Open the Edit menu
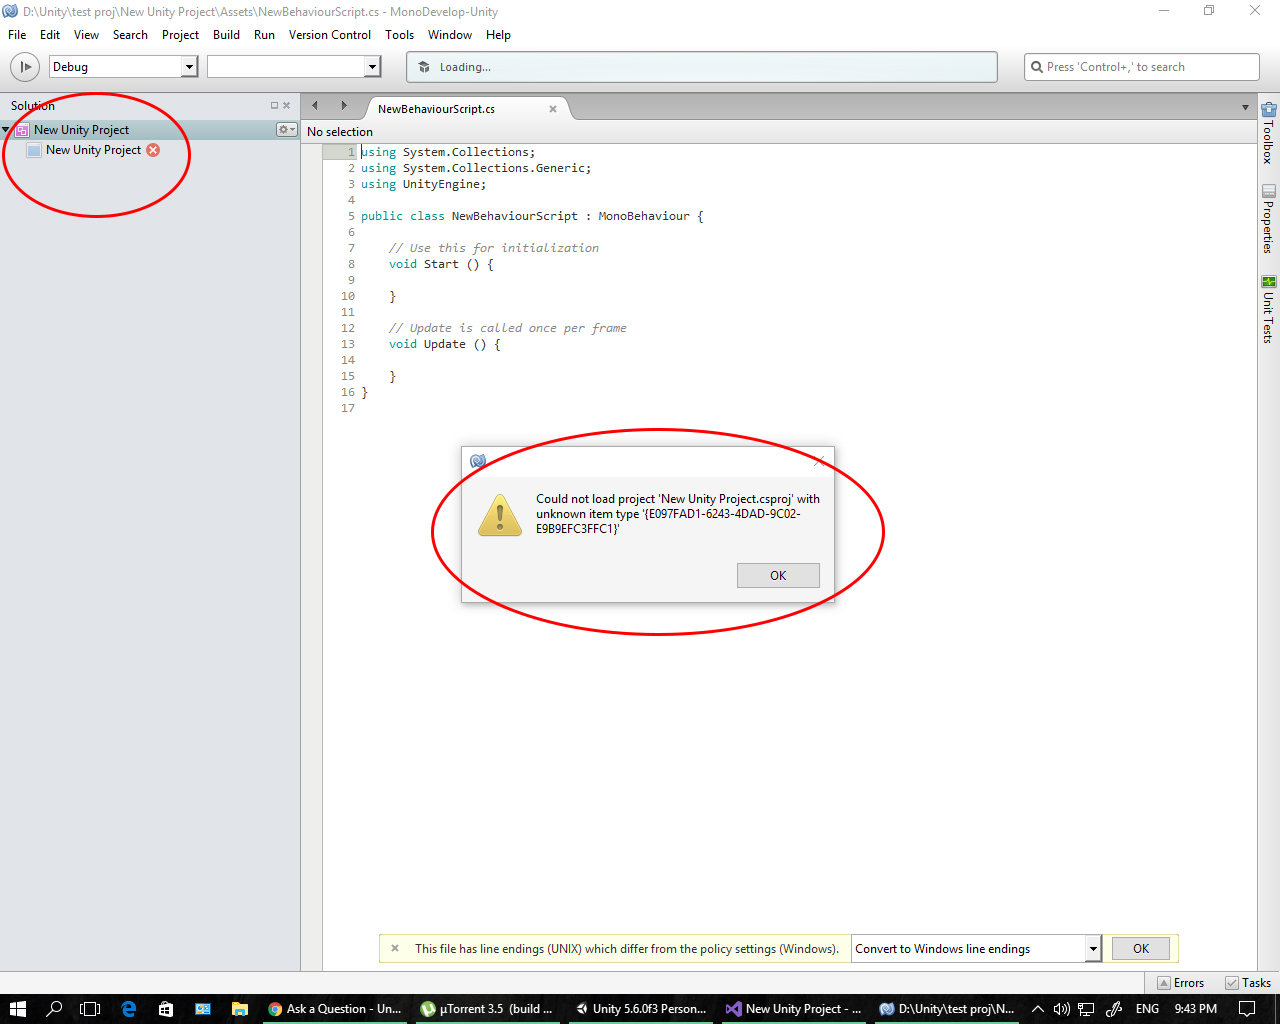This screenshot has height=1024, width=1280. point(50,35)
